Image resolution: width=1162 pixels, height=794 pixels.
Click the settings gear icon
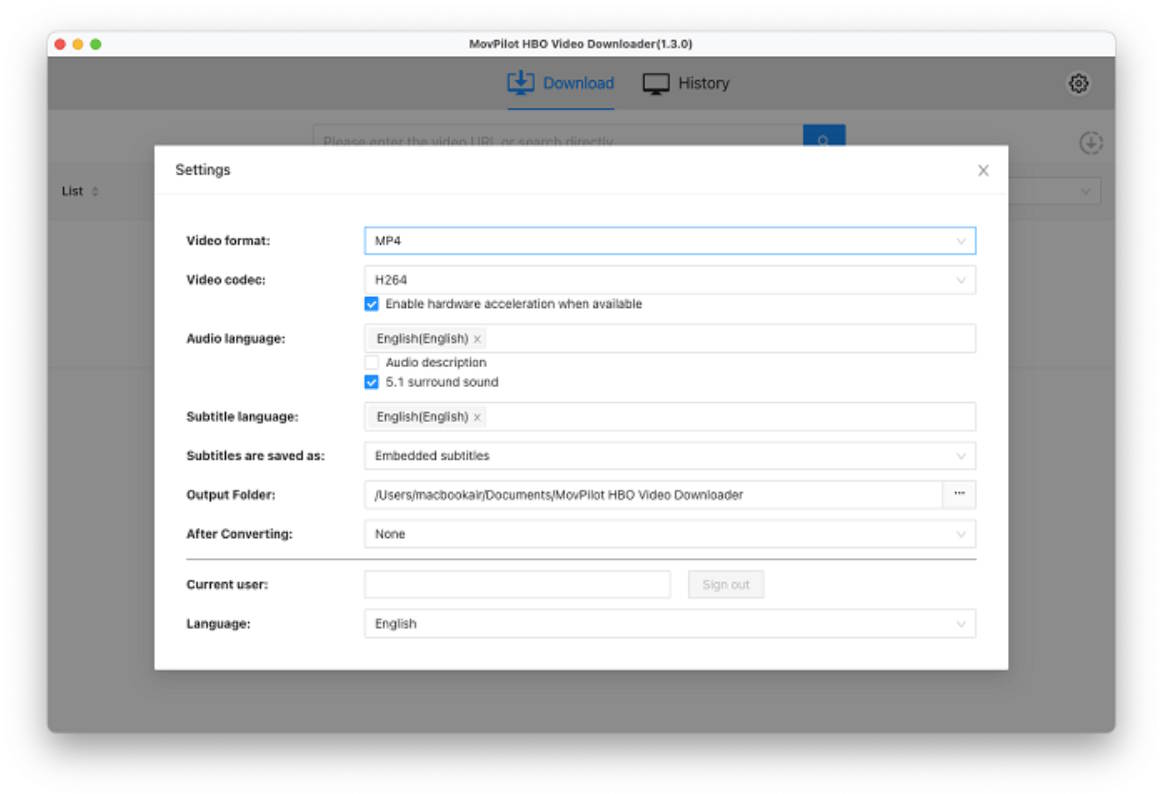pos(1078,84)
